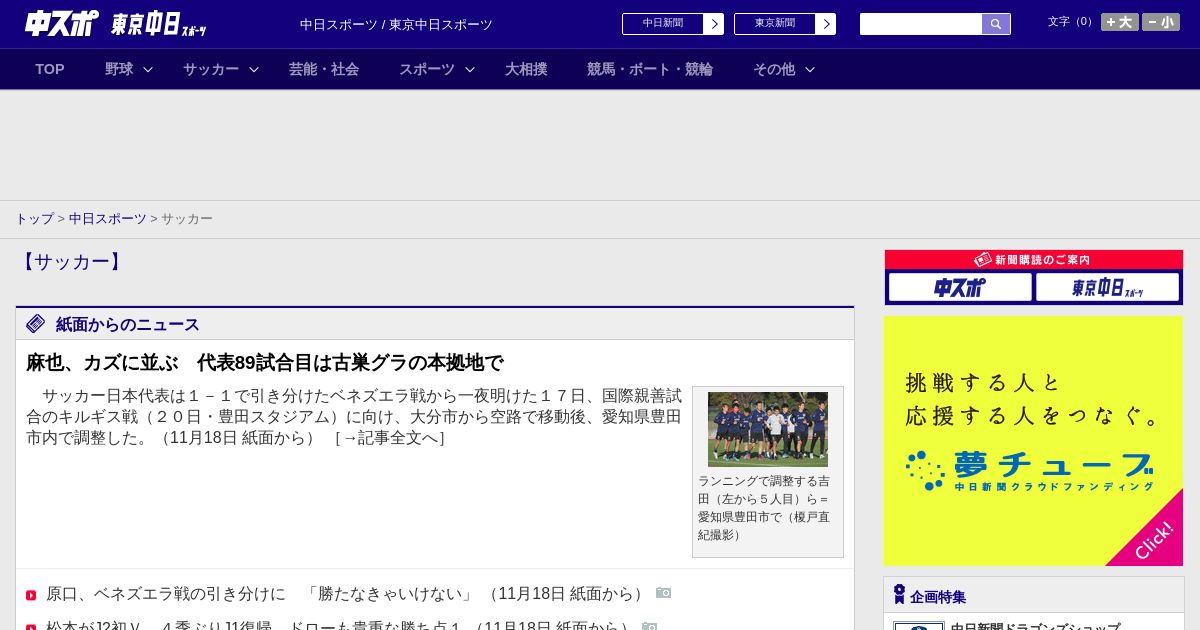This screenshot has width=1200, height=630.
Task: Increase text size with 大 button
Action: coord(1120,22)
